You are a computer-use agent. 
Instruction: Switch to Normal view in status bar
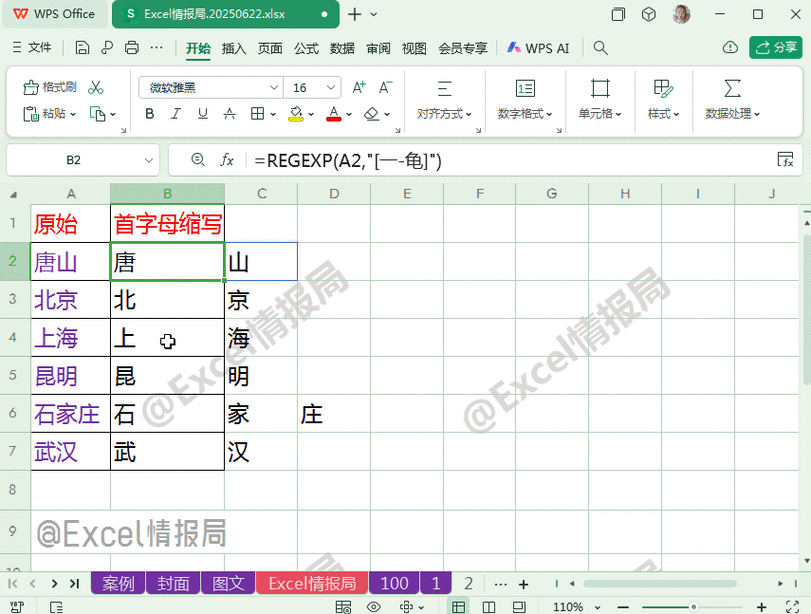pyautogui.click(x=458, y=607)
